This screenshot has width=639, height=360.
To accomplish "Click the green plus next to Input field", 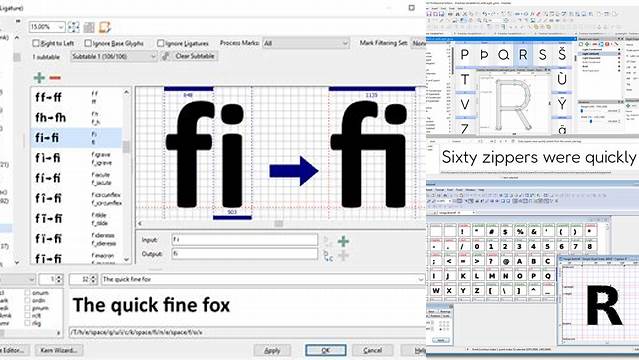I will click(x=343, y=241).
